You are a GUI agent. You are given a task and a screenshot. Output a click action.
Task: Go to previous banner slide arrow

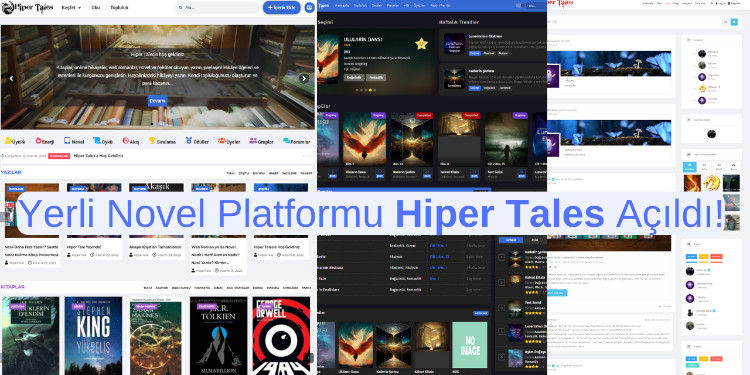[11, 78]
